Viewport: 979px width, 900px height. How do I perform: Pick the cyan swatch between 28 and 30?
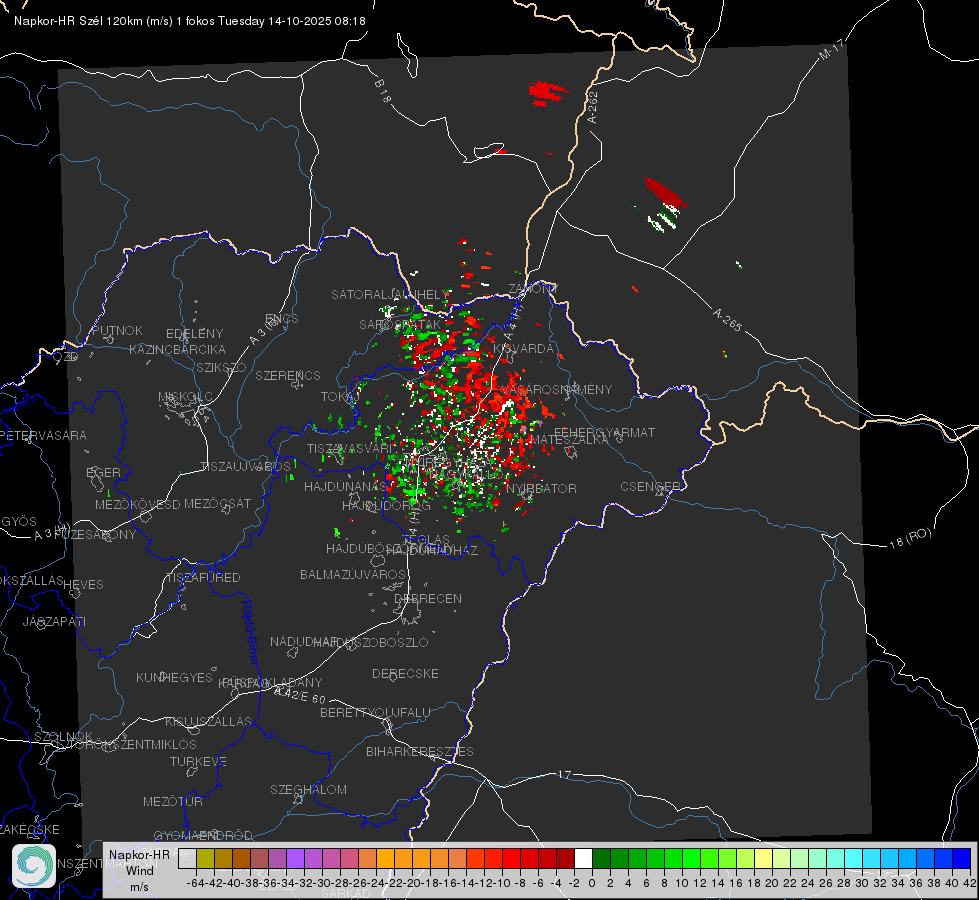[x=853, y=858]
